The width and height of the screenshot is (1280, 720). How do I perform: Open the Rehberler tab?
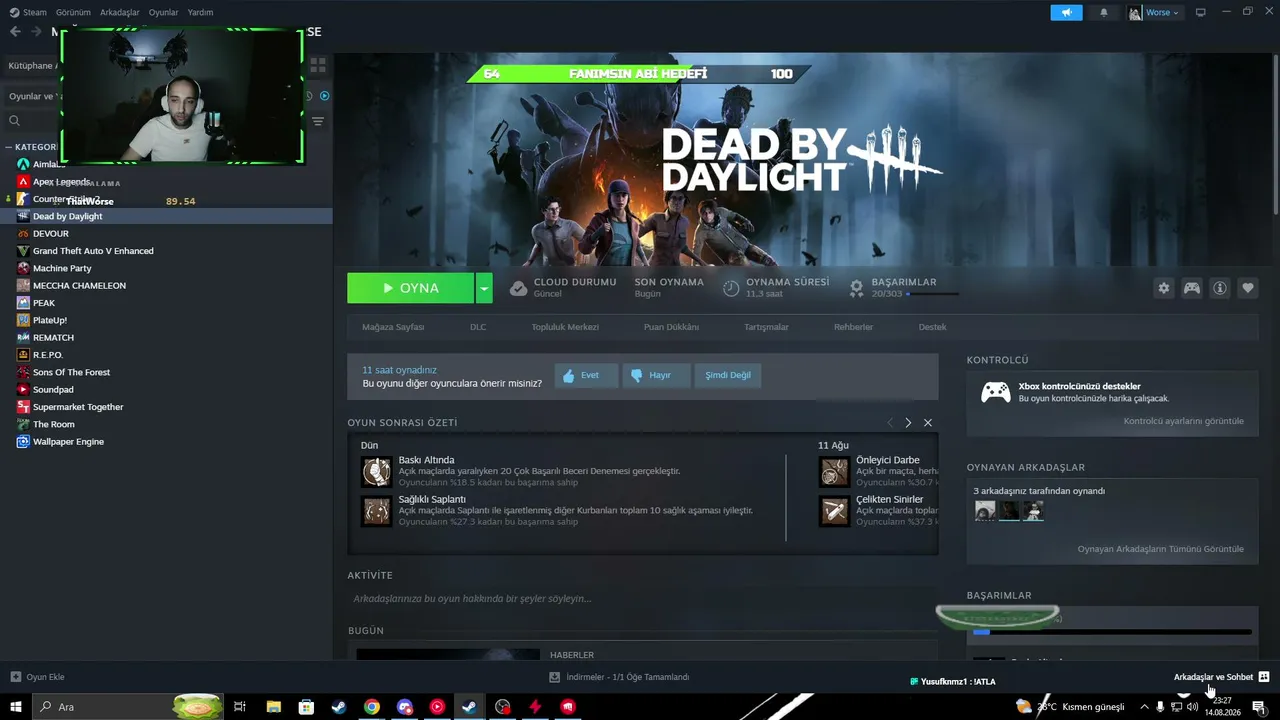click(853, 327)
